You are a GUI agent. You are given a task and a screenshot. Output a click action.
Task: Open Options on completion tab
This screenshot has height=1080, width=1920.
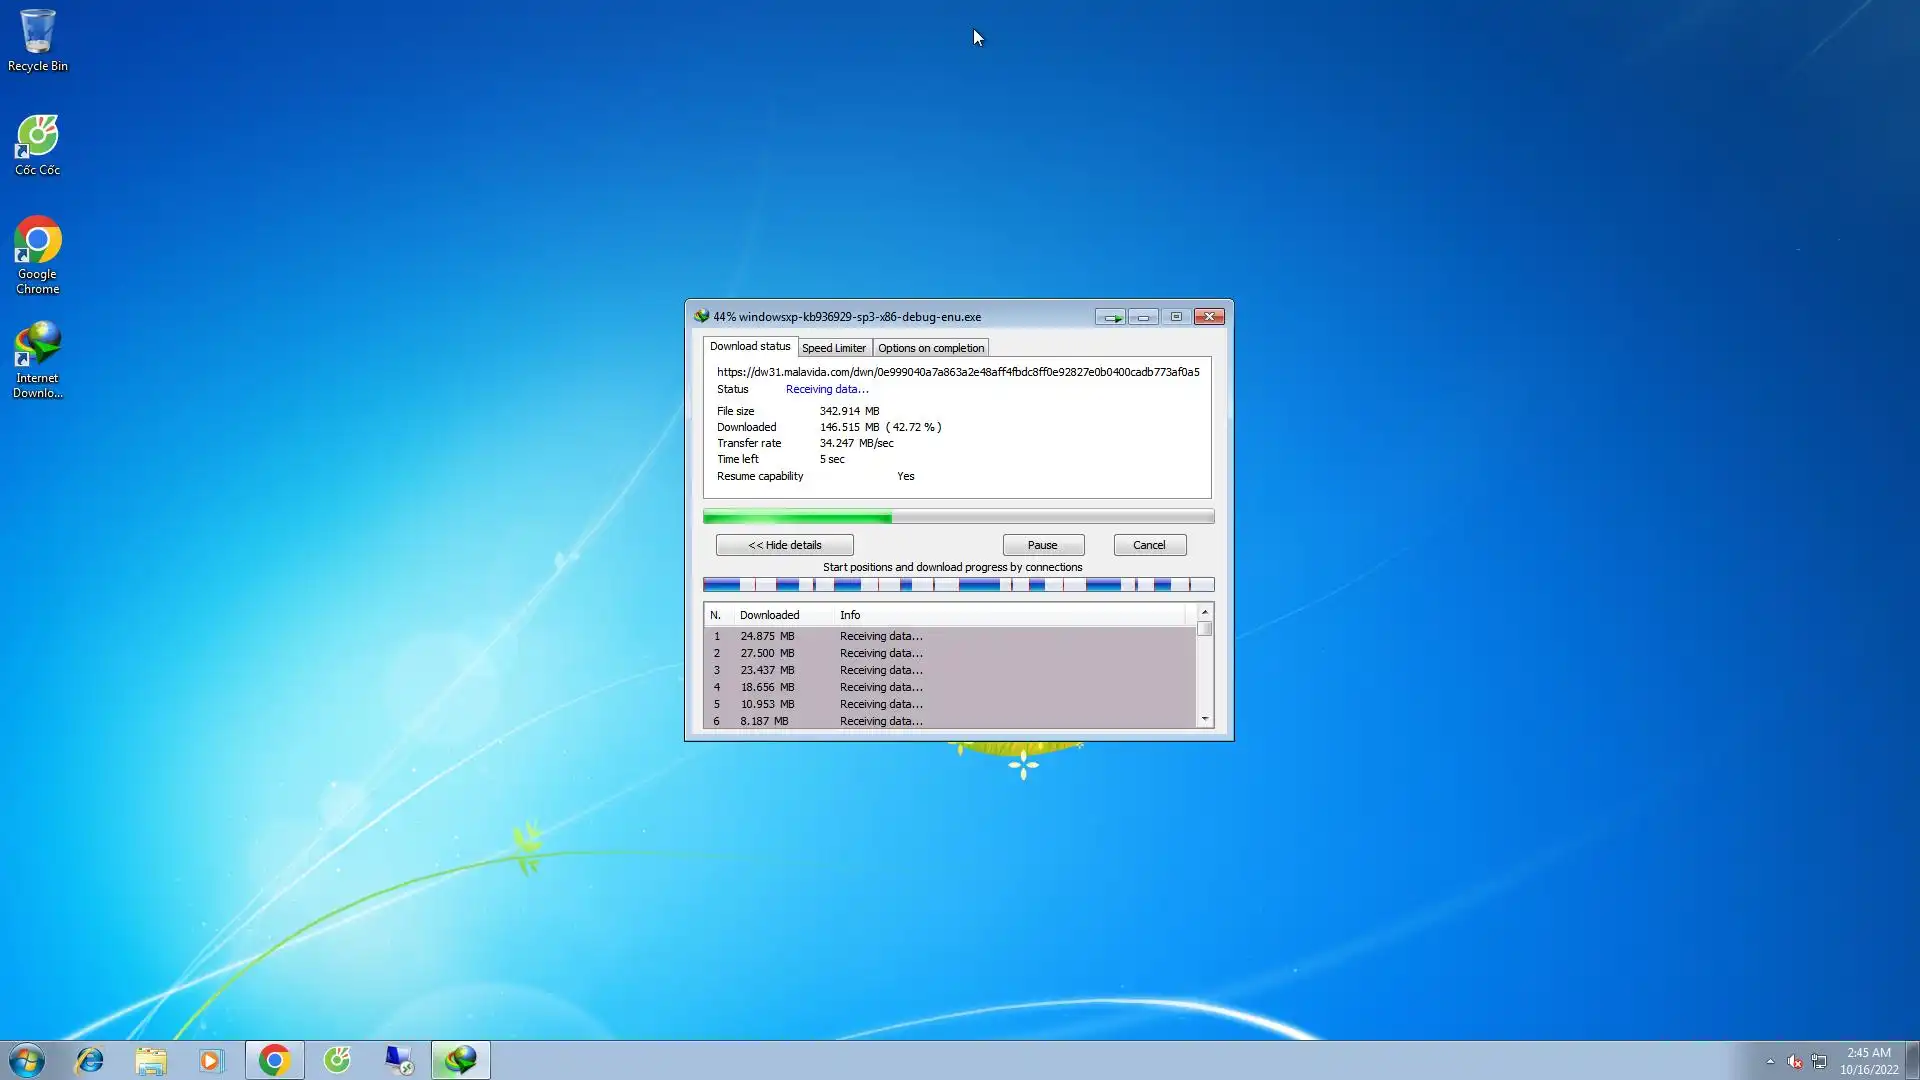(x=930, y=348)
